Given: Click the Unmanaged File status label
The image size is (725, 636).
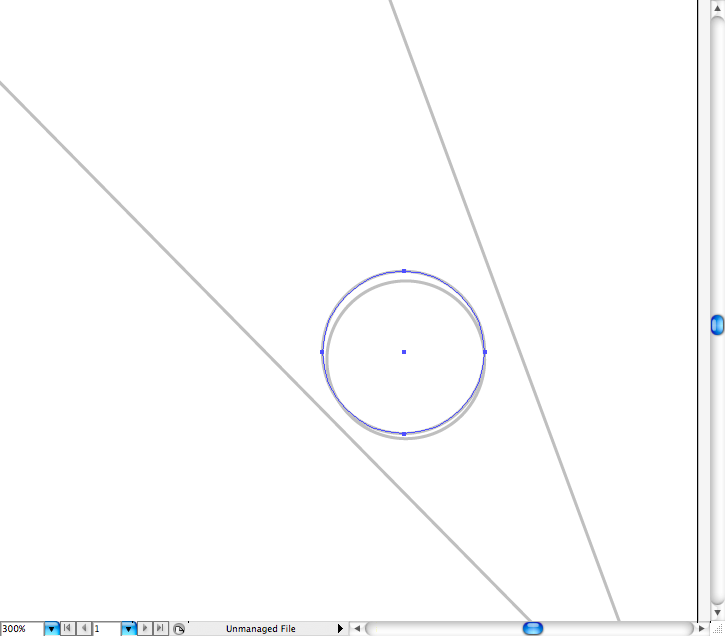Looking at the screenshot, I should [260, 629].
